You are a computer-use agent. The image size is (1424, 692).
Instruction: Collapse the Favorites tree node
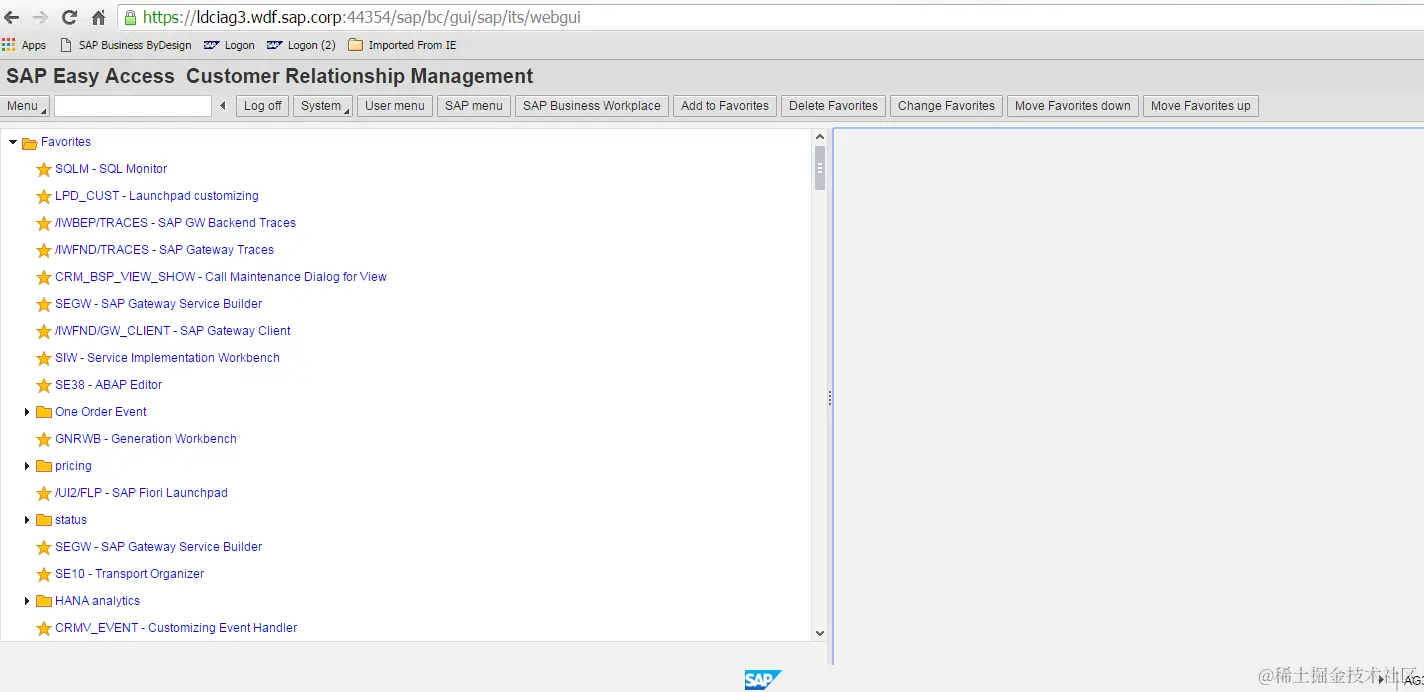point(13,143)
